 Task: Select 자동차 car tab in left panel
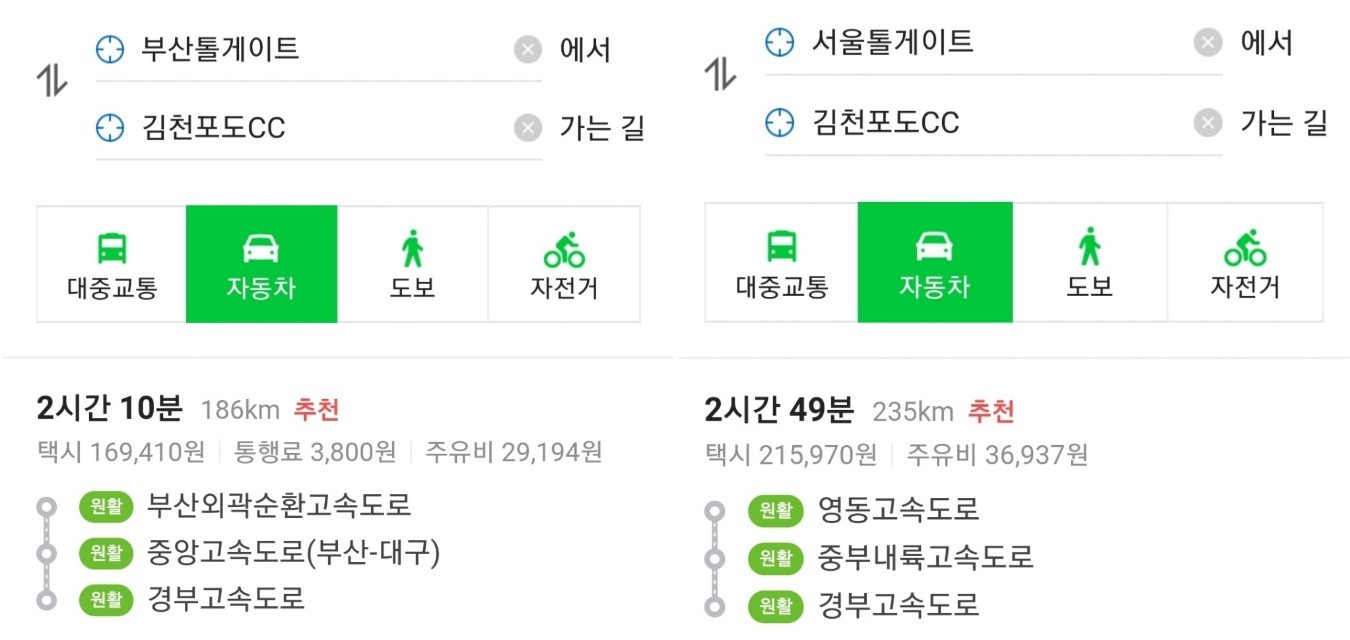pos(261,265)
